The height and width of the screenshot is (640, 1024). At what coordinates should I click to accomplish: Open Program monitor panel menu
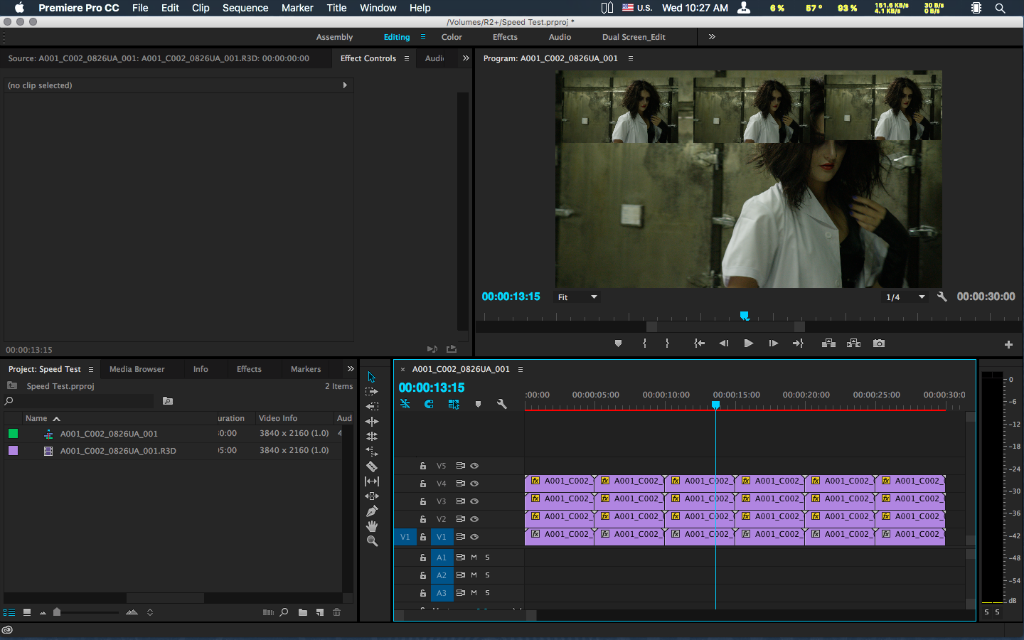click(631, 58)
